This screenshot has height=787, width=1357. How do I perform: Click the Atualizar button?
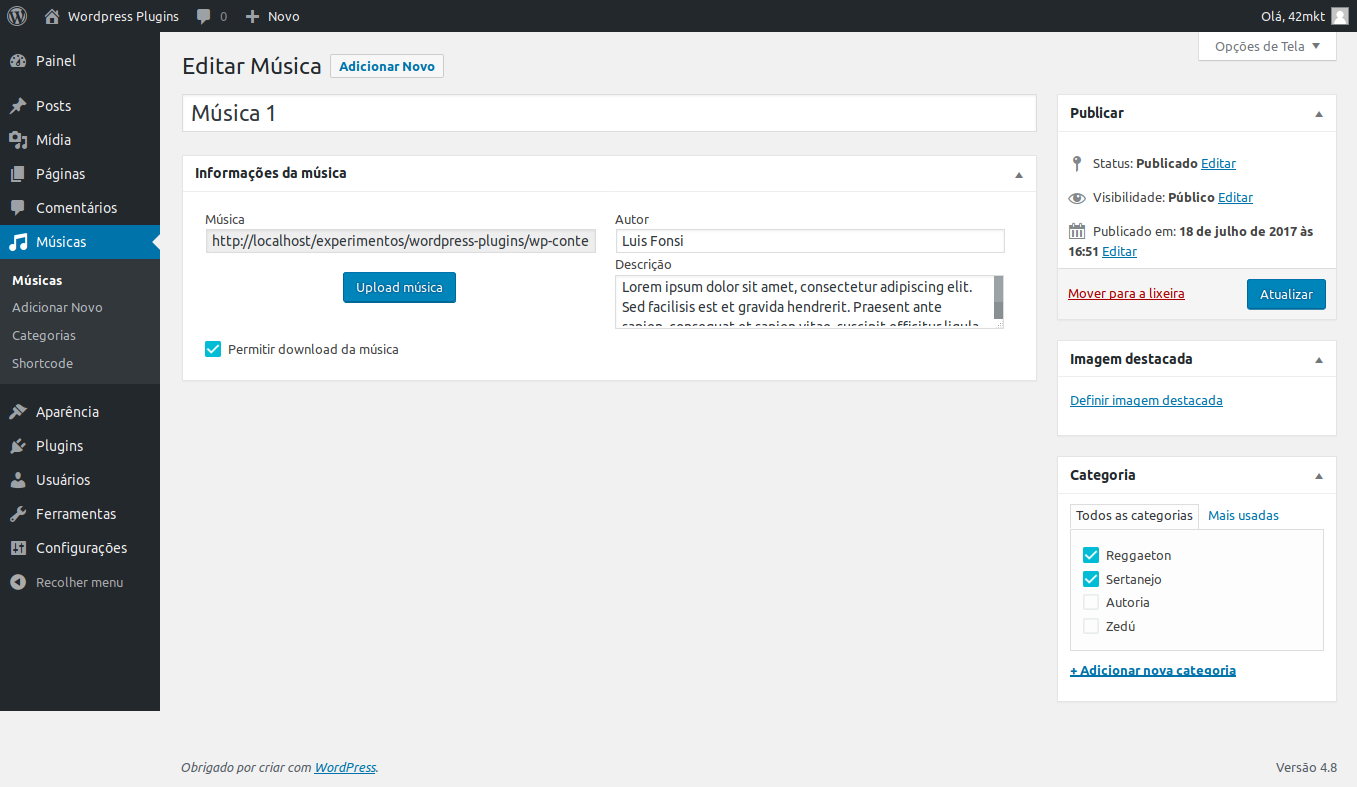click(x=1286, y=294)
